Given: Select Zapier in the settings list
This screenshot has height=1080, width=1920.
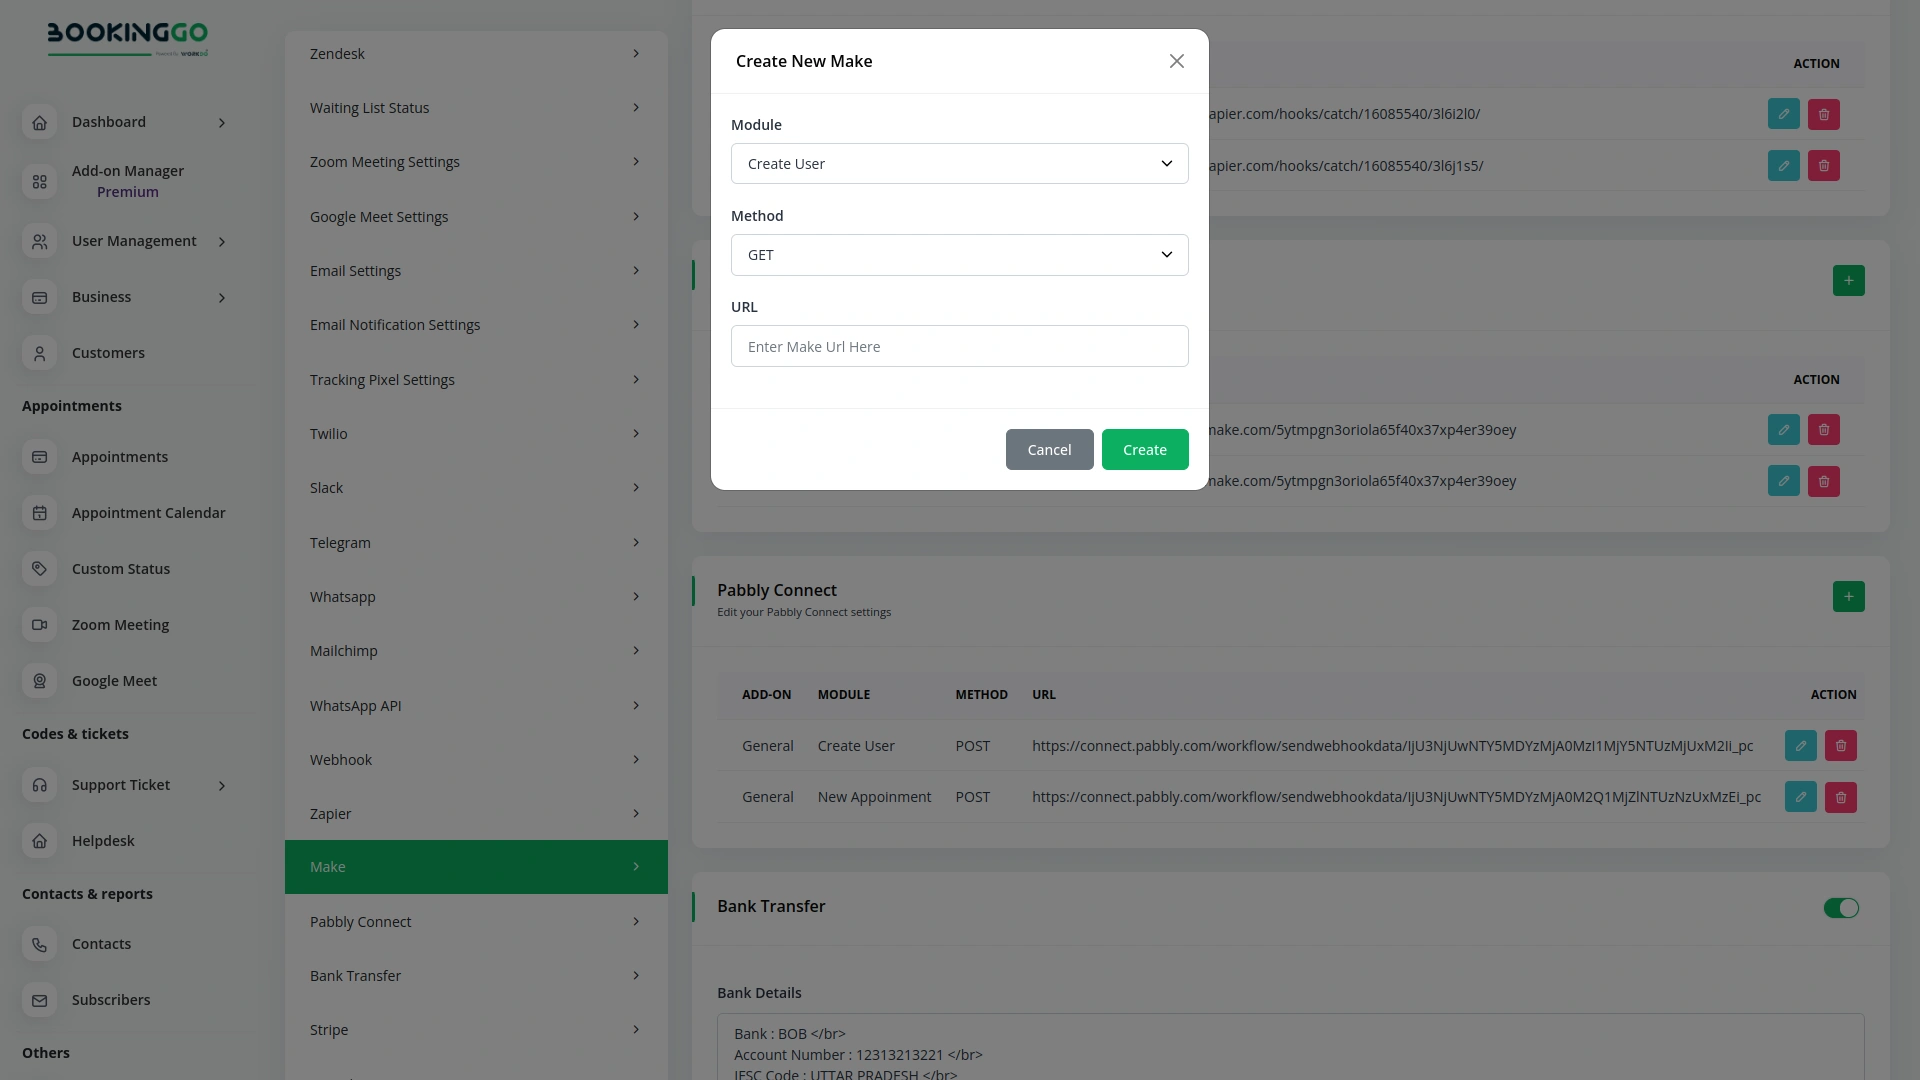Looking at the screenshot, I should [476, 813].
